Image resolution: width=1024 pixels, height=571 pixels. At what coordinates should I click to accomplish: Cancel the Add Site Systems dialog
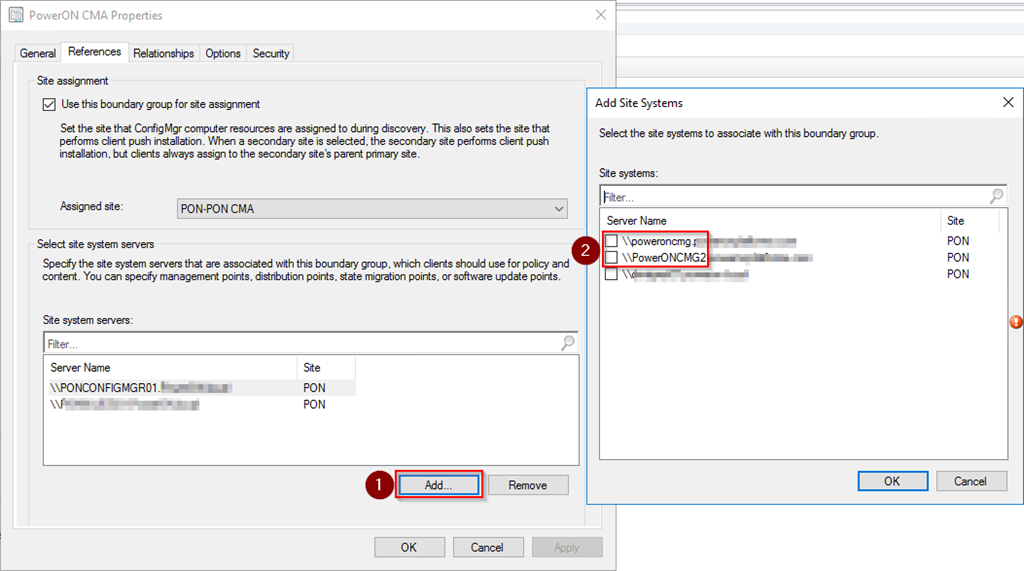970,481
